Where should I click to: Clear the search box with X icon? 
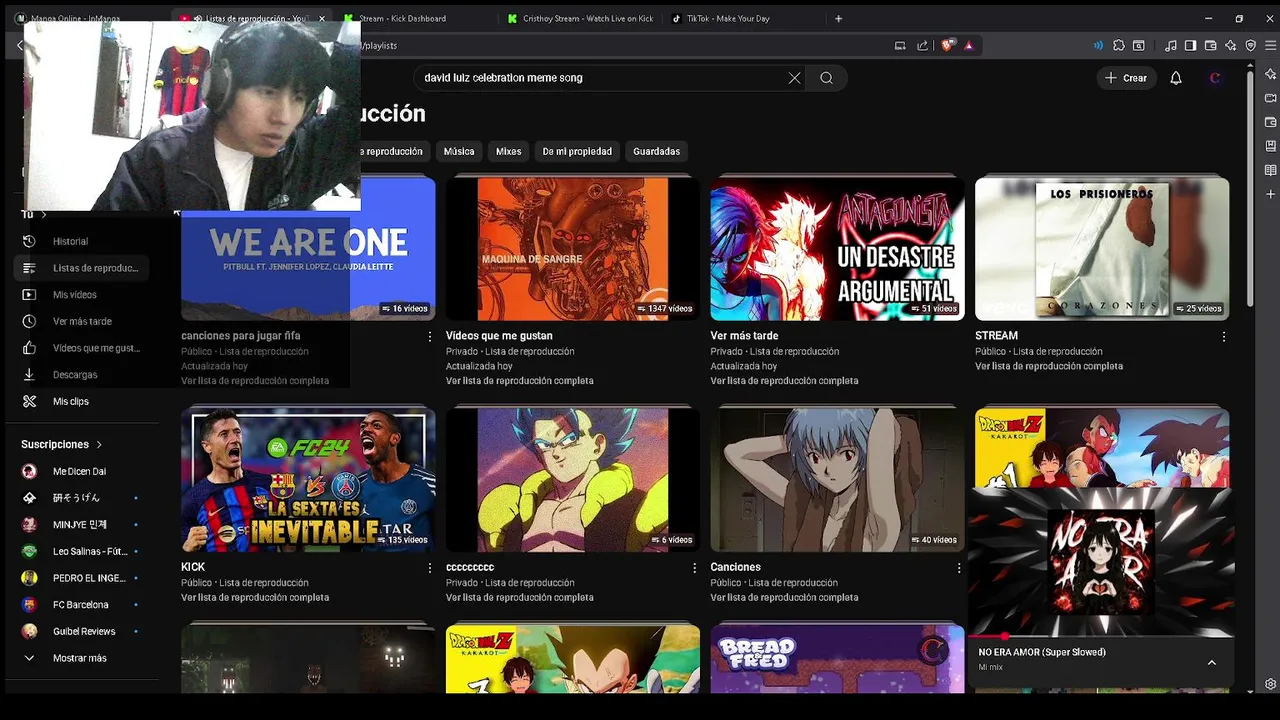click(794, 78)
